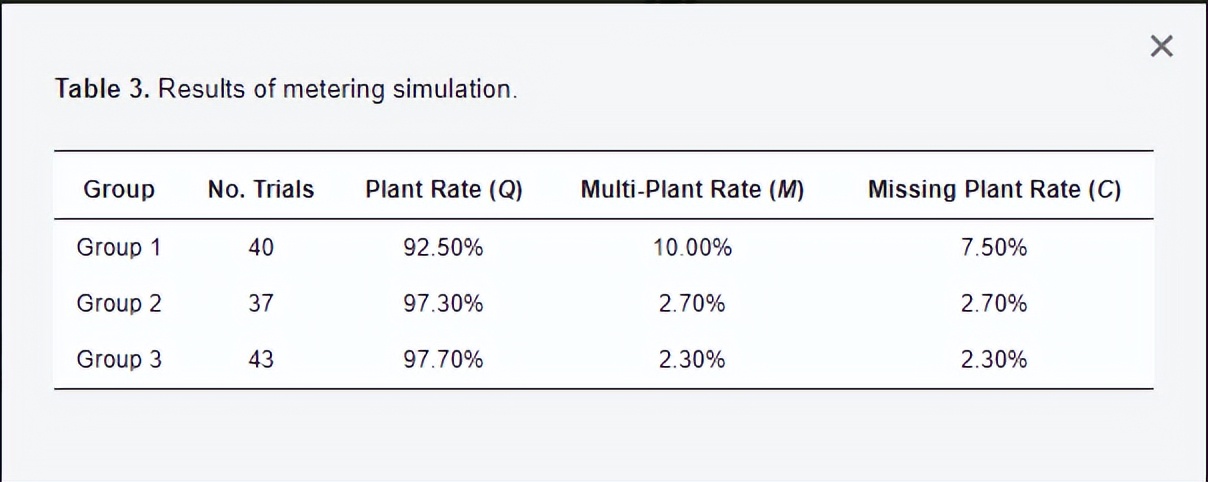Select the Group 1 row label

(x=119, y=248)
